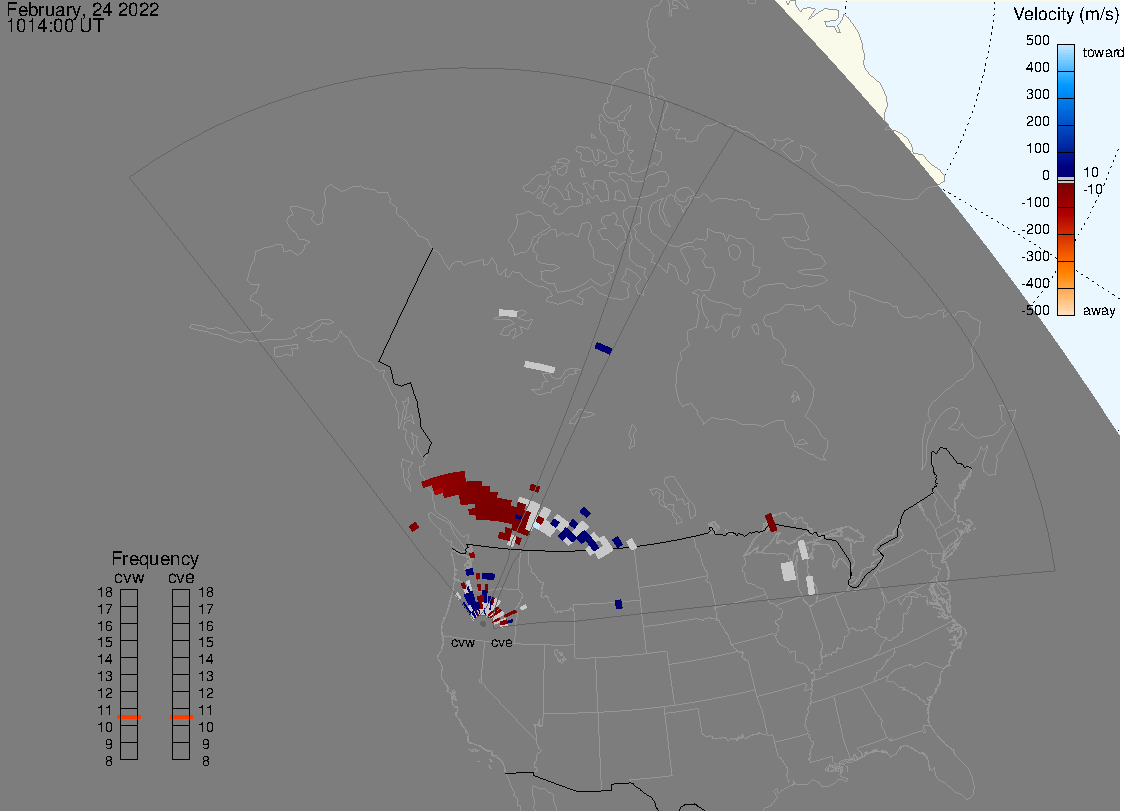Select the dark red 0 to -100 swatch
Viewport: 1124px width, 811px height.
(1066, 195)
